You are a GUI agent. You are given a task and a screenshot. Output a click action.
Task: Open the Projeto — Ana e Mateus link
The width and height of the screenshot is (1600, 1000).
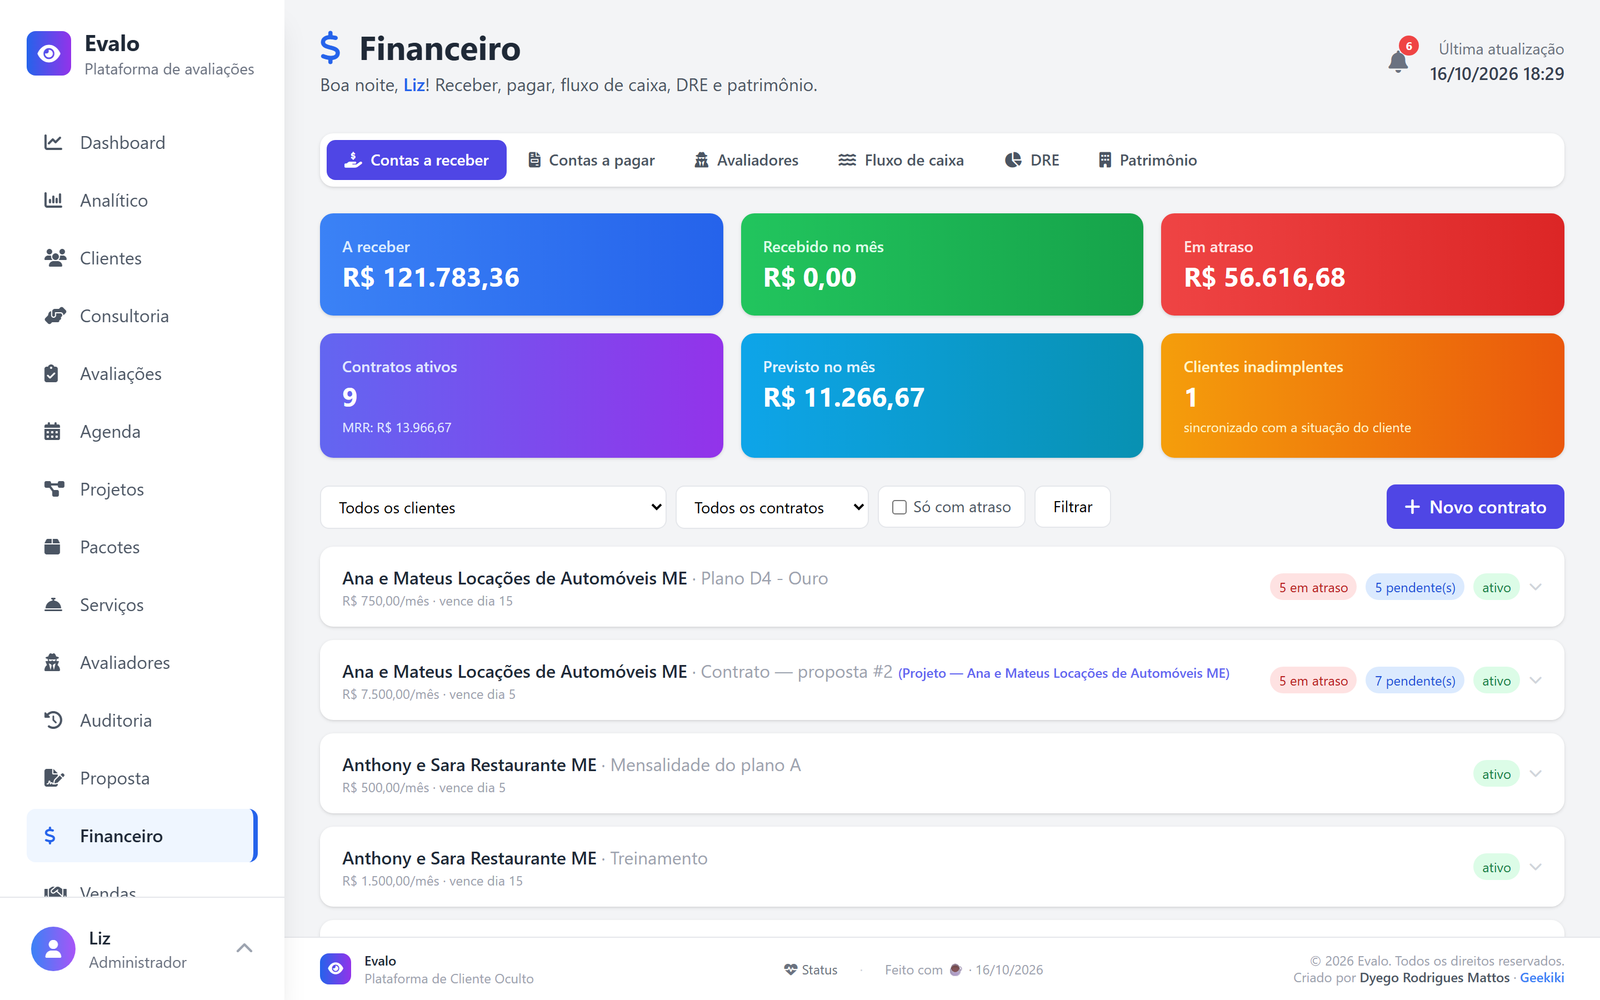click(1064, 673)
